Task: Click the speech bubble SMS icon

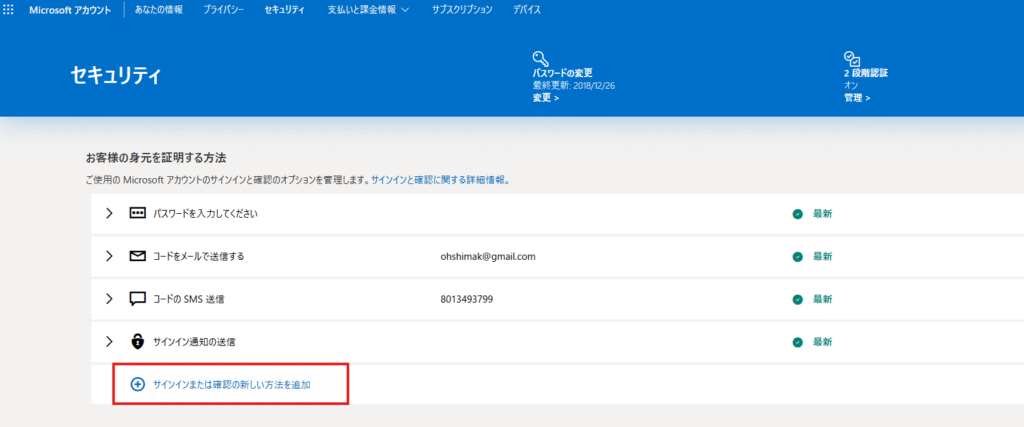Action: tap(137, 299)
